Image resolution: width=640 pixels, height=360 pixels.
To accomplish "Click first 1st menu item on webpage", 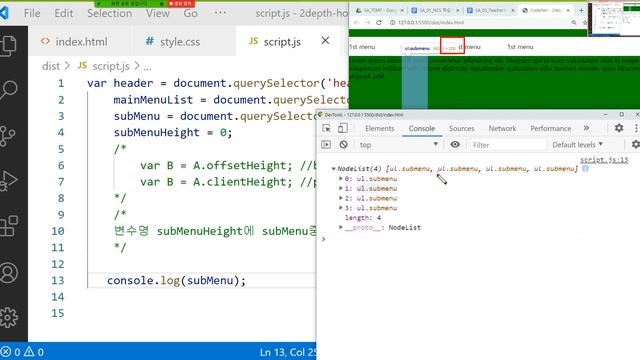I will coord(362,47).
